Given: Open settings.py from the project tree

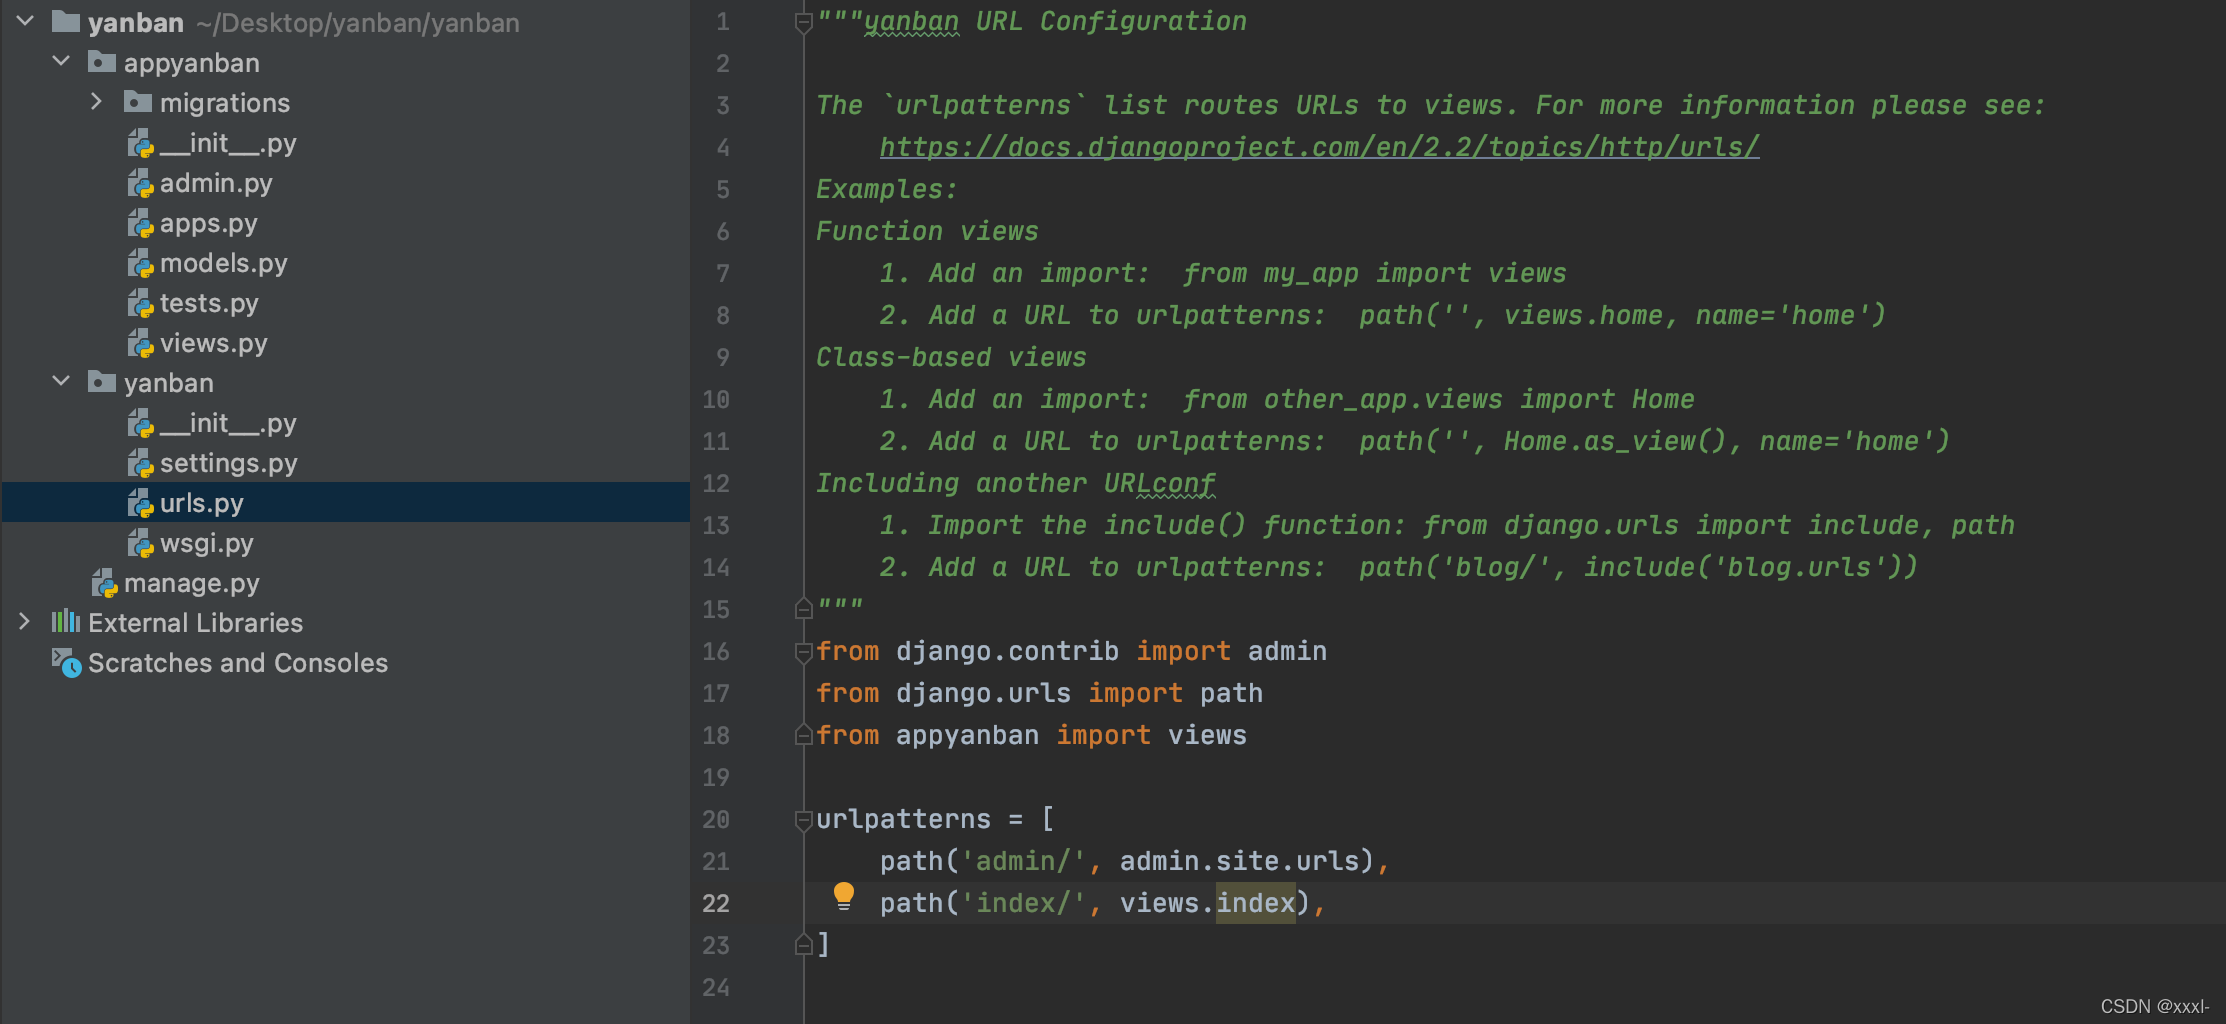Looking at the screenshot, I should pos(229,463).
